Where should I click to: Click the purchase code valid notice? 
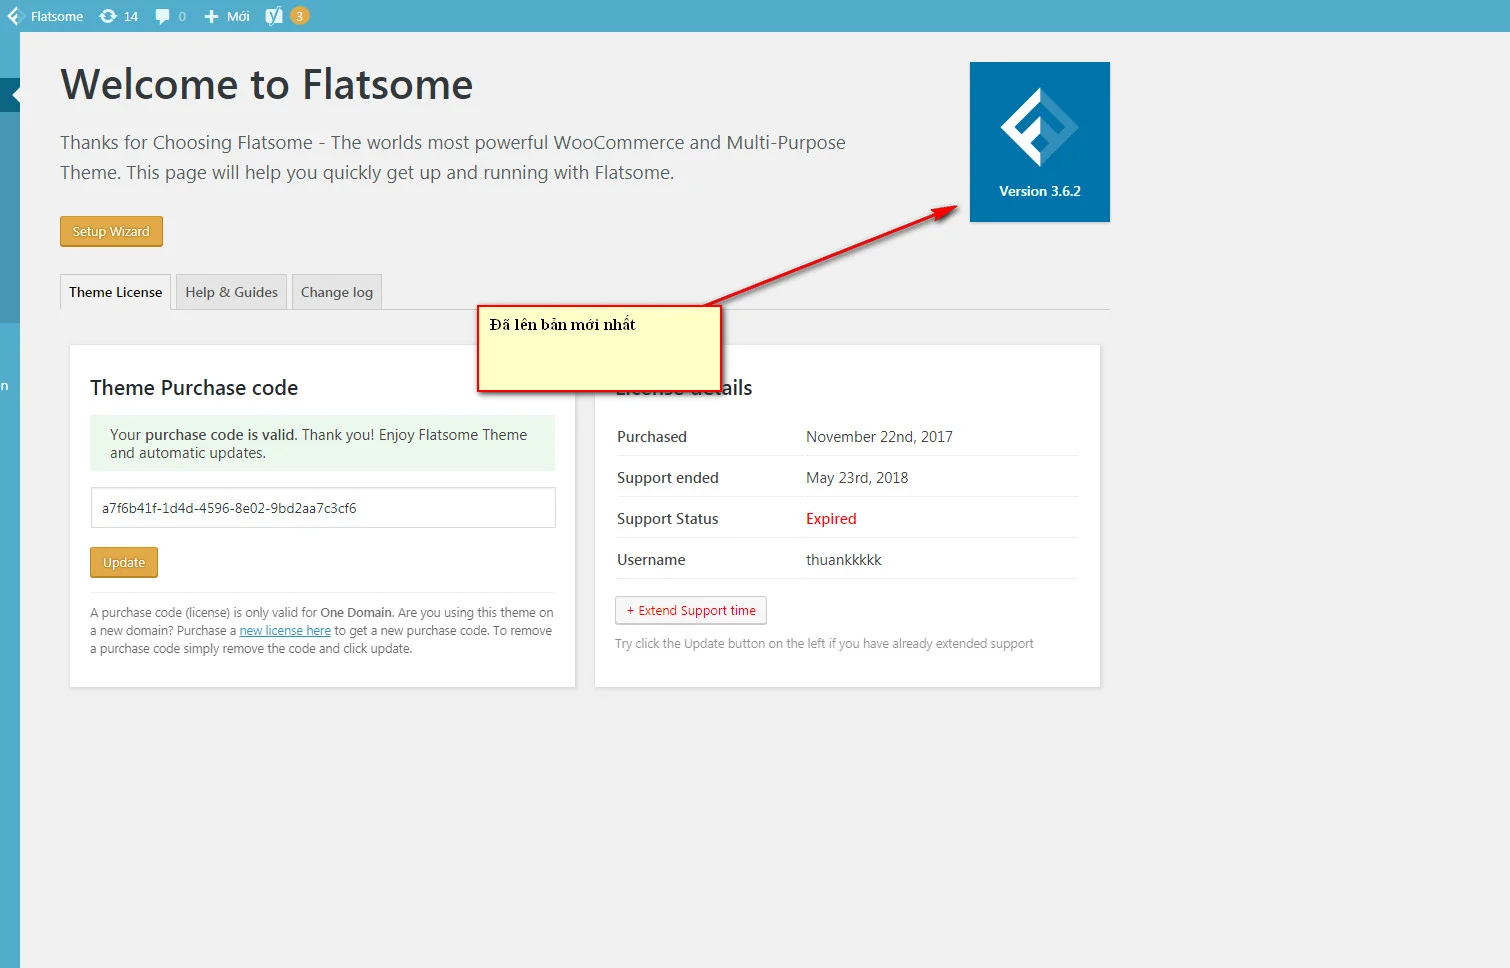[323, 443]
